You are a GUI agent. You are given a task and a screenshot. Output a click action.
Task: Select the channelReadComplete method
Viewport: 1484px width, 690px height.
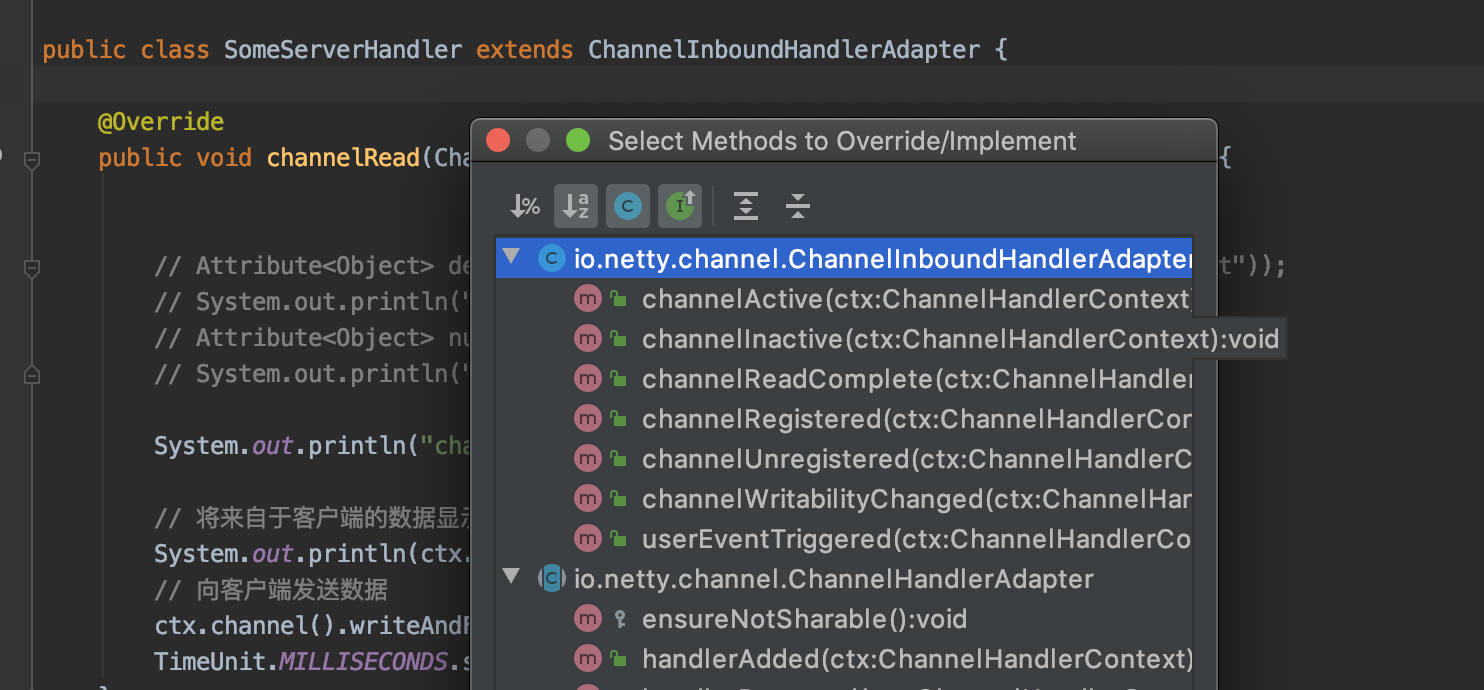pos(844,379)
